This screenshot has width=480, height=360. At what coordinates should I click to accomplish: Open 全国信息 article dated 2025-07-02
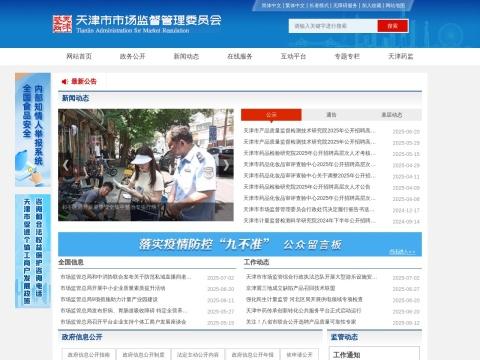126,277
